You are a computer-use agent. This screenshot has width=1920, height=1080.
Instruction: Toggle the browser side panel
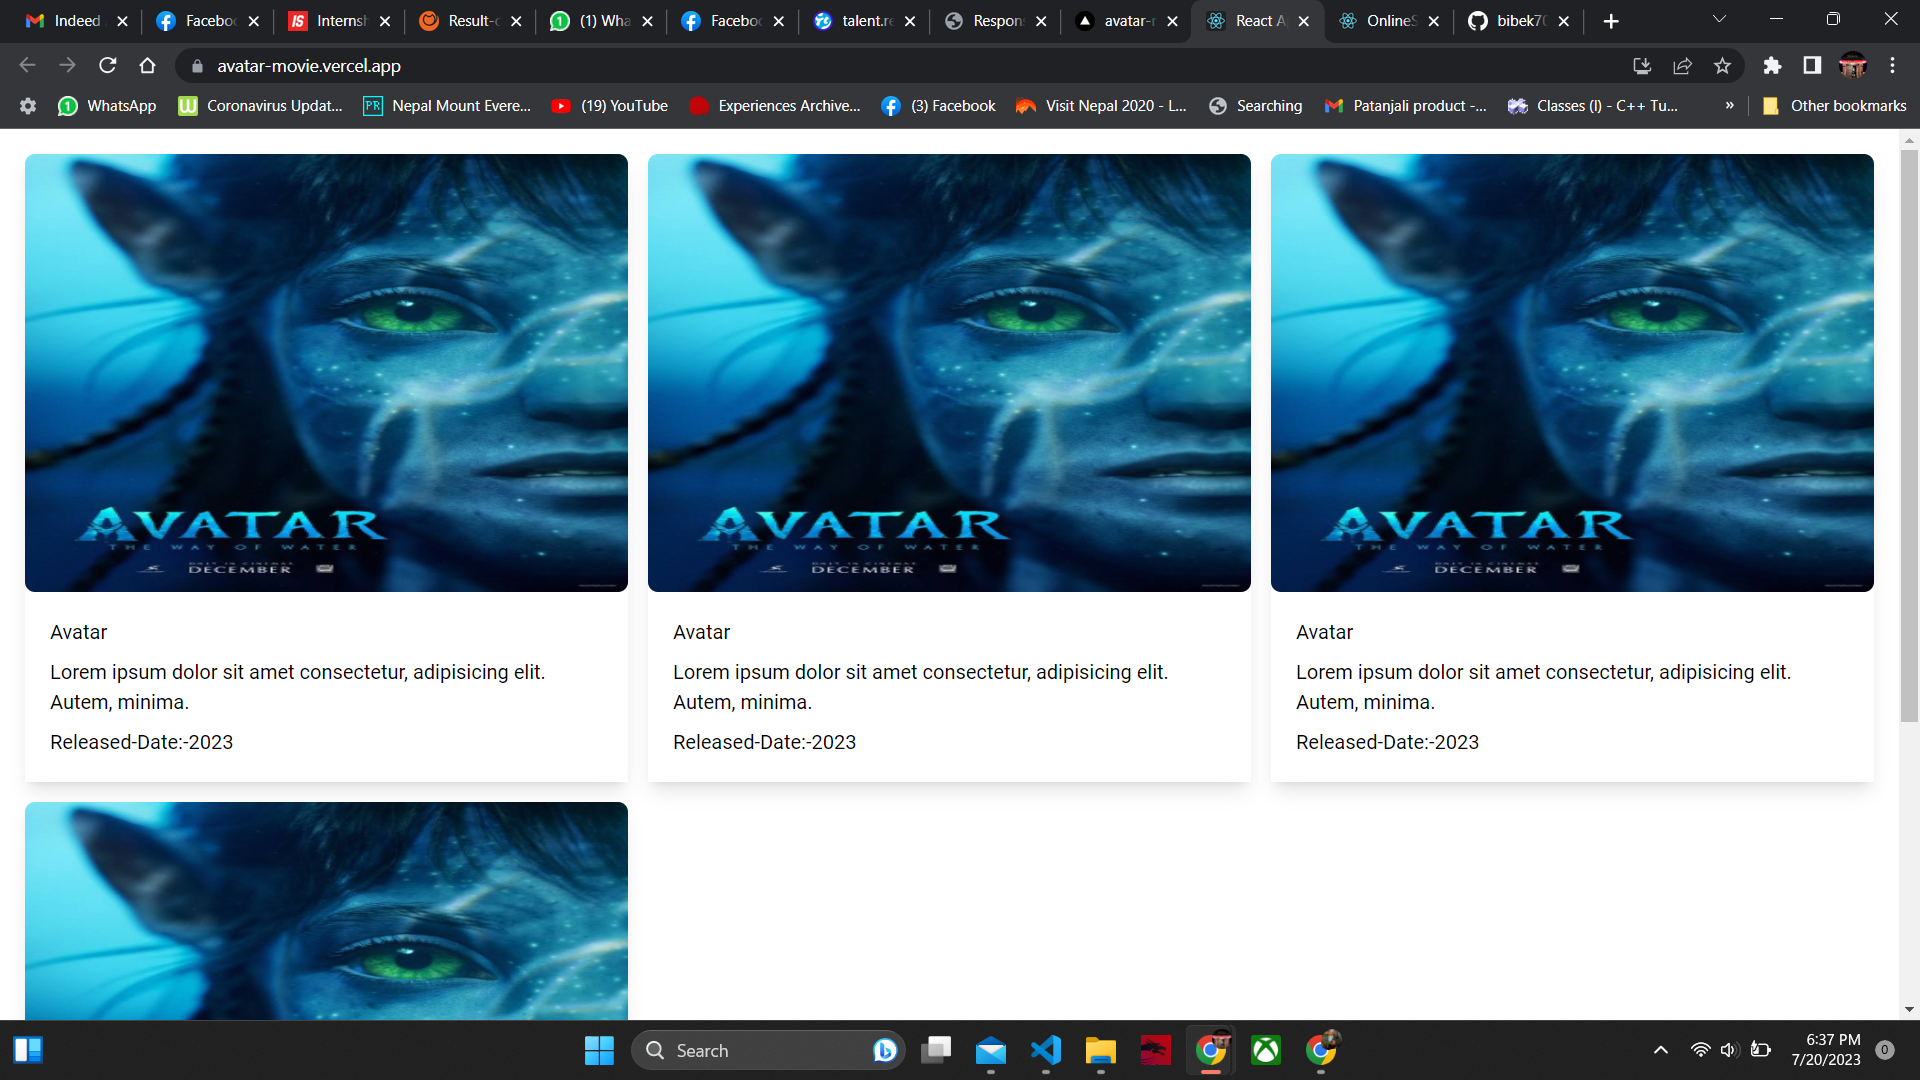click(x=1812, y=66)
